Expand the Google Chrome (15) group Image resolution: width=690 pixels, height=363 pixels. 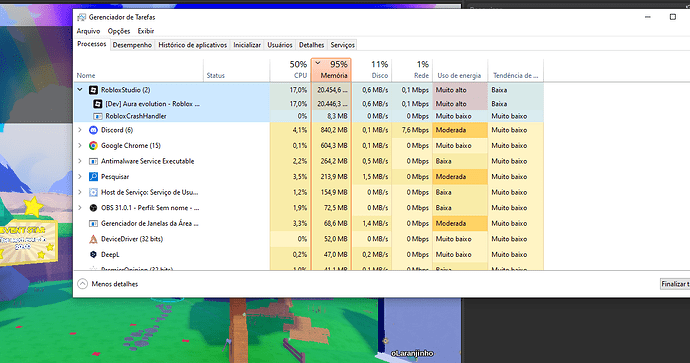[80, 146]
